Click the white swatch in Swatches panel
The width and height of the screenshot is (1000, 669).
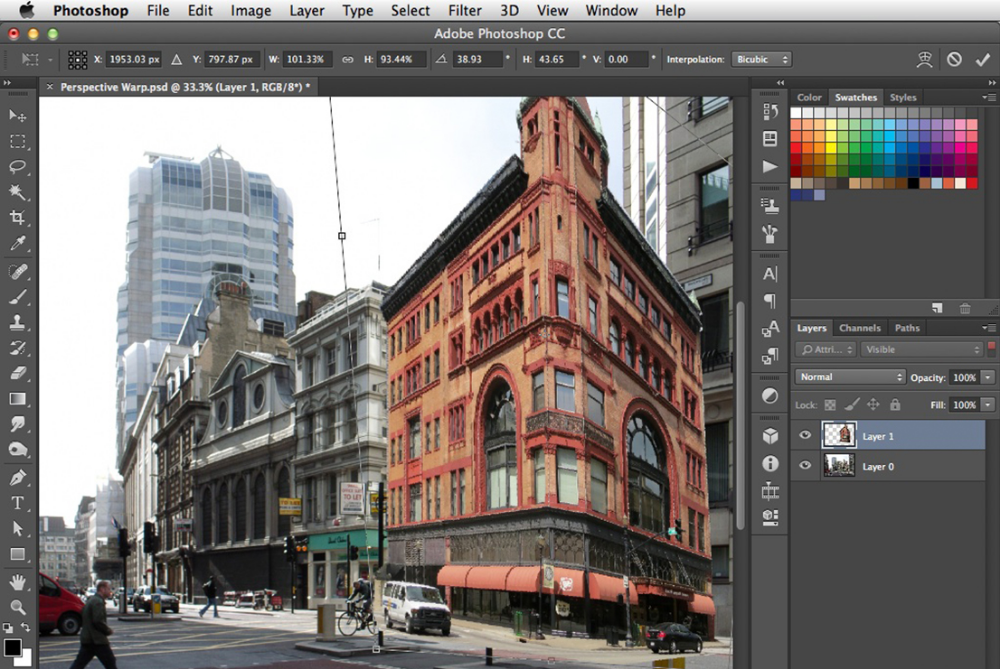pyautogui.click(x=796, y=113)
